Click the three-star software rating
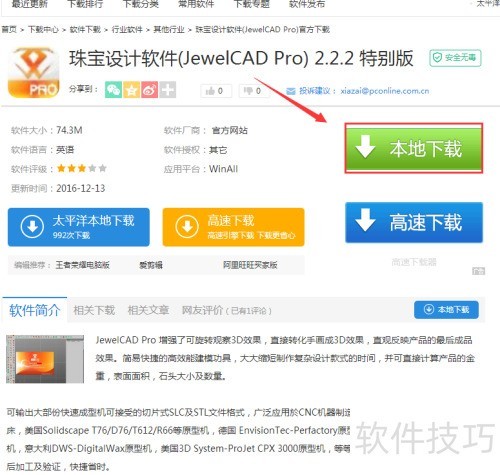This screenshot has width=500, height=475. tap(82, 168)
